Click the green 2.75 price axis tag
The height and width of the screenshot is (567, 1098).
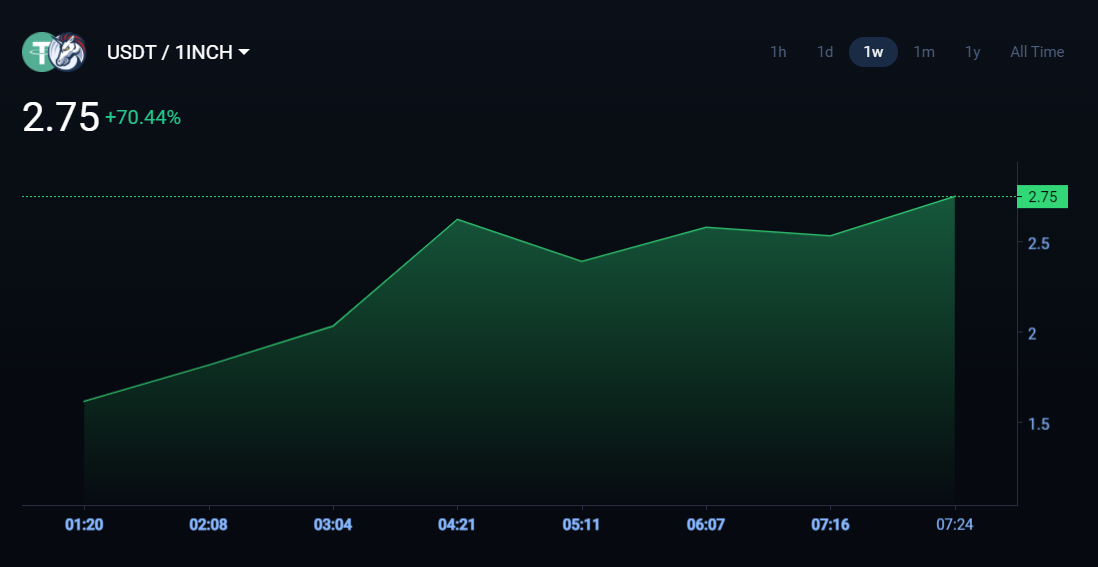(x=1042, y=197)
